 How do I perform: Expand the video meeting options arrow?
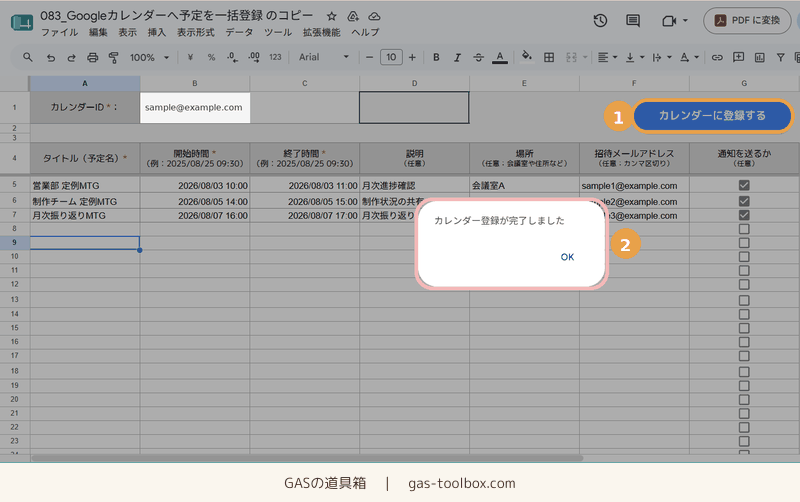[x=685, y=20]
